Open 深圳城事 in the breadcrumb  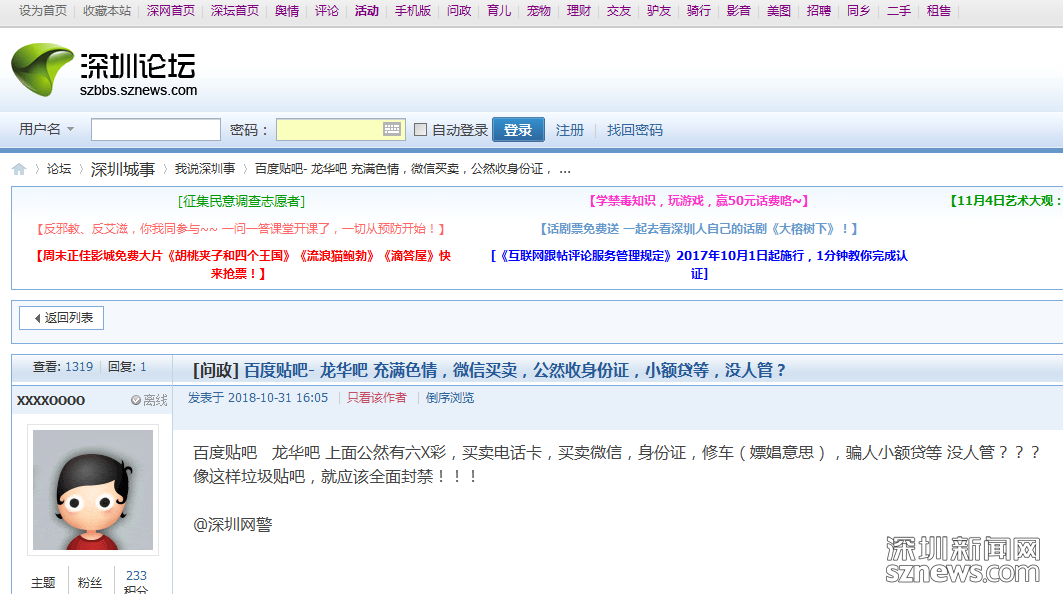[123, 169]
